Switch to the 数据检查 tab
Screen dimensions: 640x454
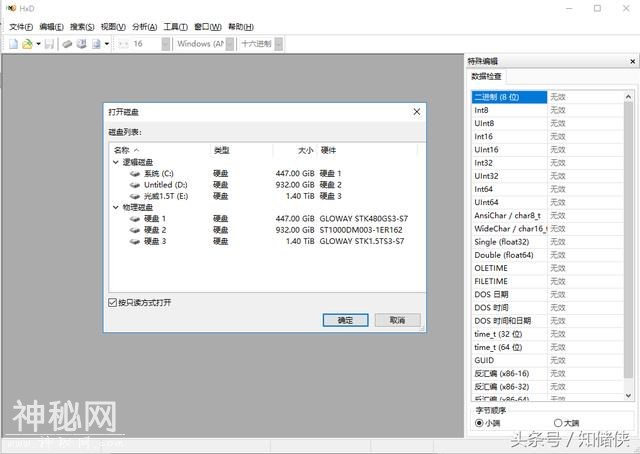486,76
